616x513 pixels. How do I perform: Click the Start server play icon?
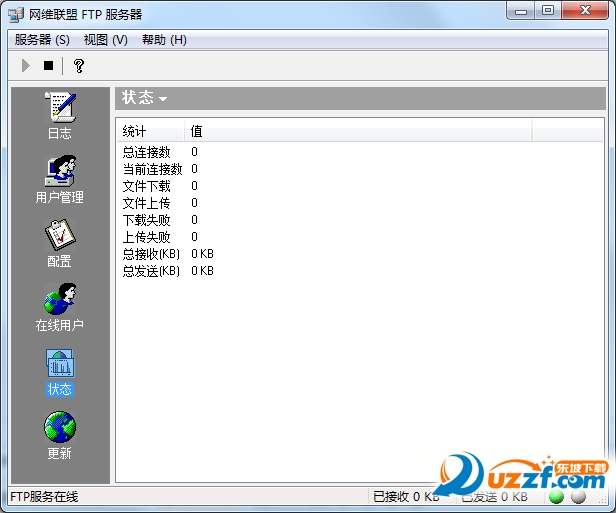(x=26, y=66)
